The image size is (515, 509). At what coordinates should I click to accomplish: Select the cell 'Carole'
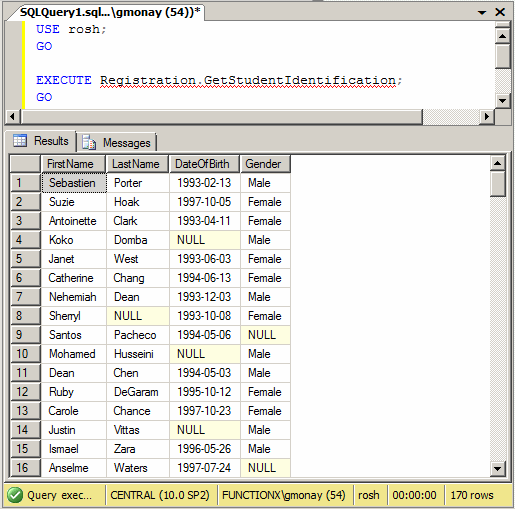point(74,411)
